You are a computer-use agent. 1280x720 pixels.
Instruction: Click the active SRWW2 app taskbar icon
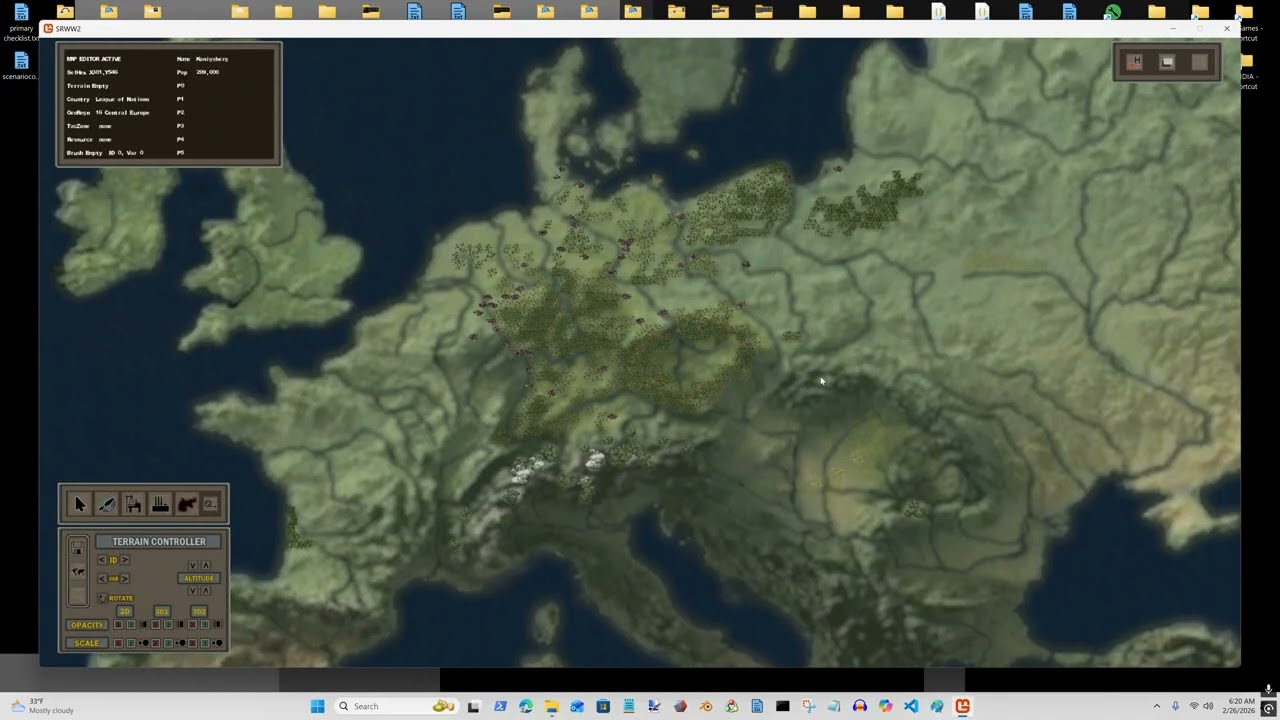pos(962,706)
